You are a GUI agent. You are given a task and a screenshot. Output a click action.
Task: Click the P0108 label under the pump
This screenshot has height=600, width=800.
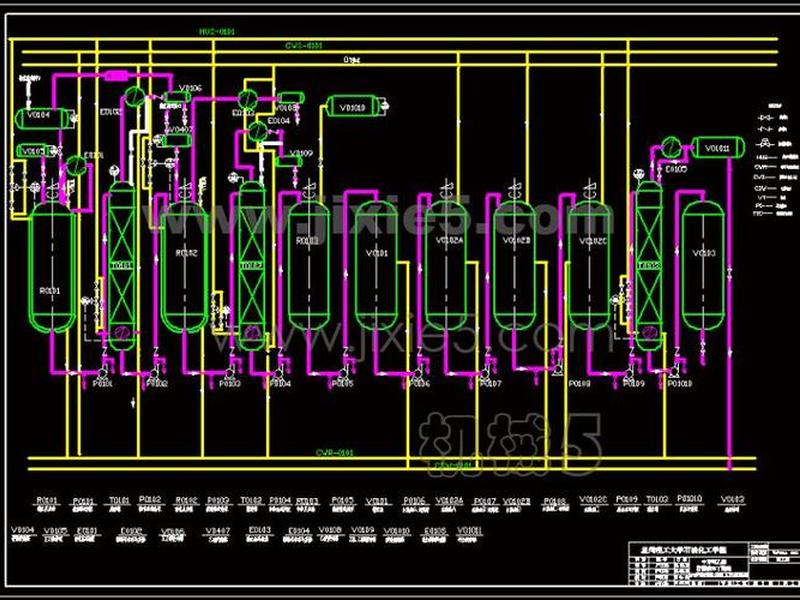580,383
